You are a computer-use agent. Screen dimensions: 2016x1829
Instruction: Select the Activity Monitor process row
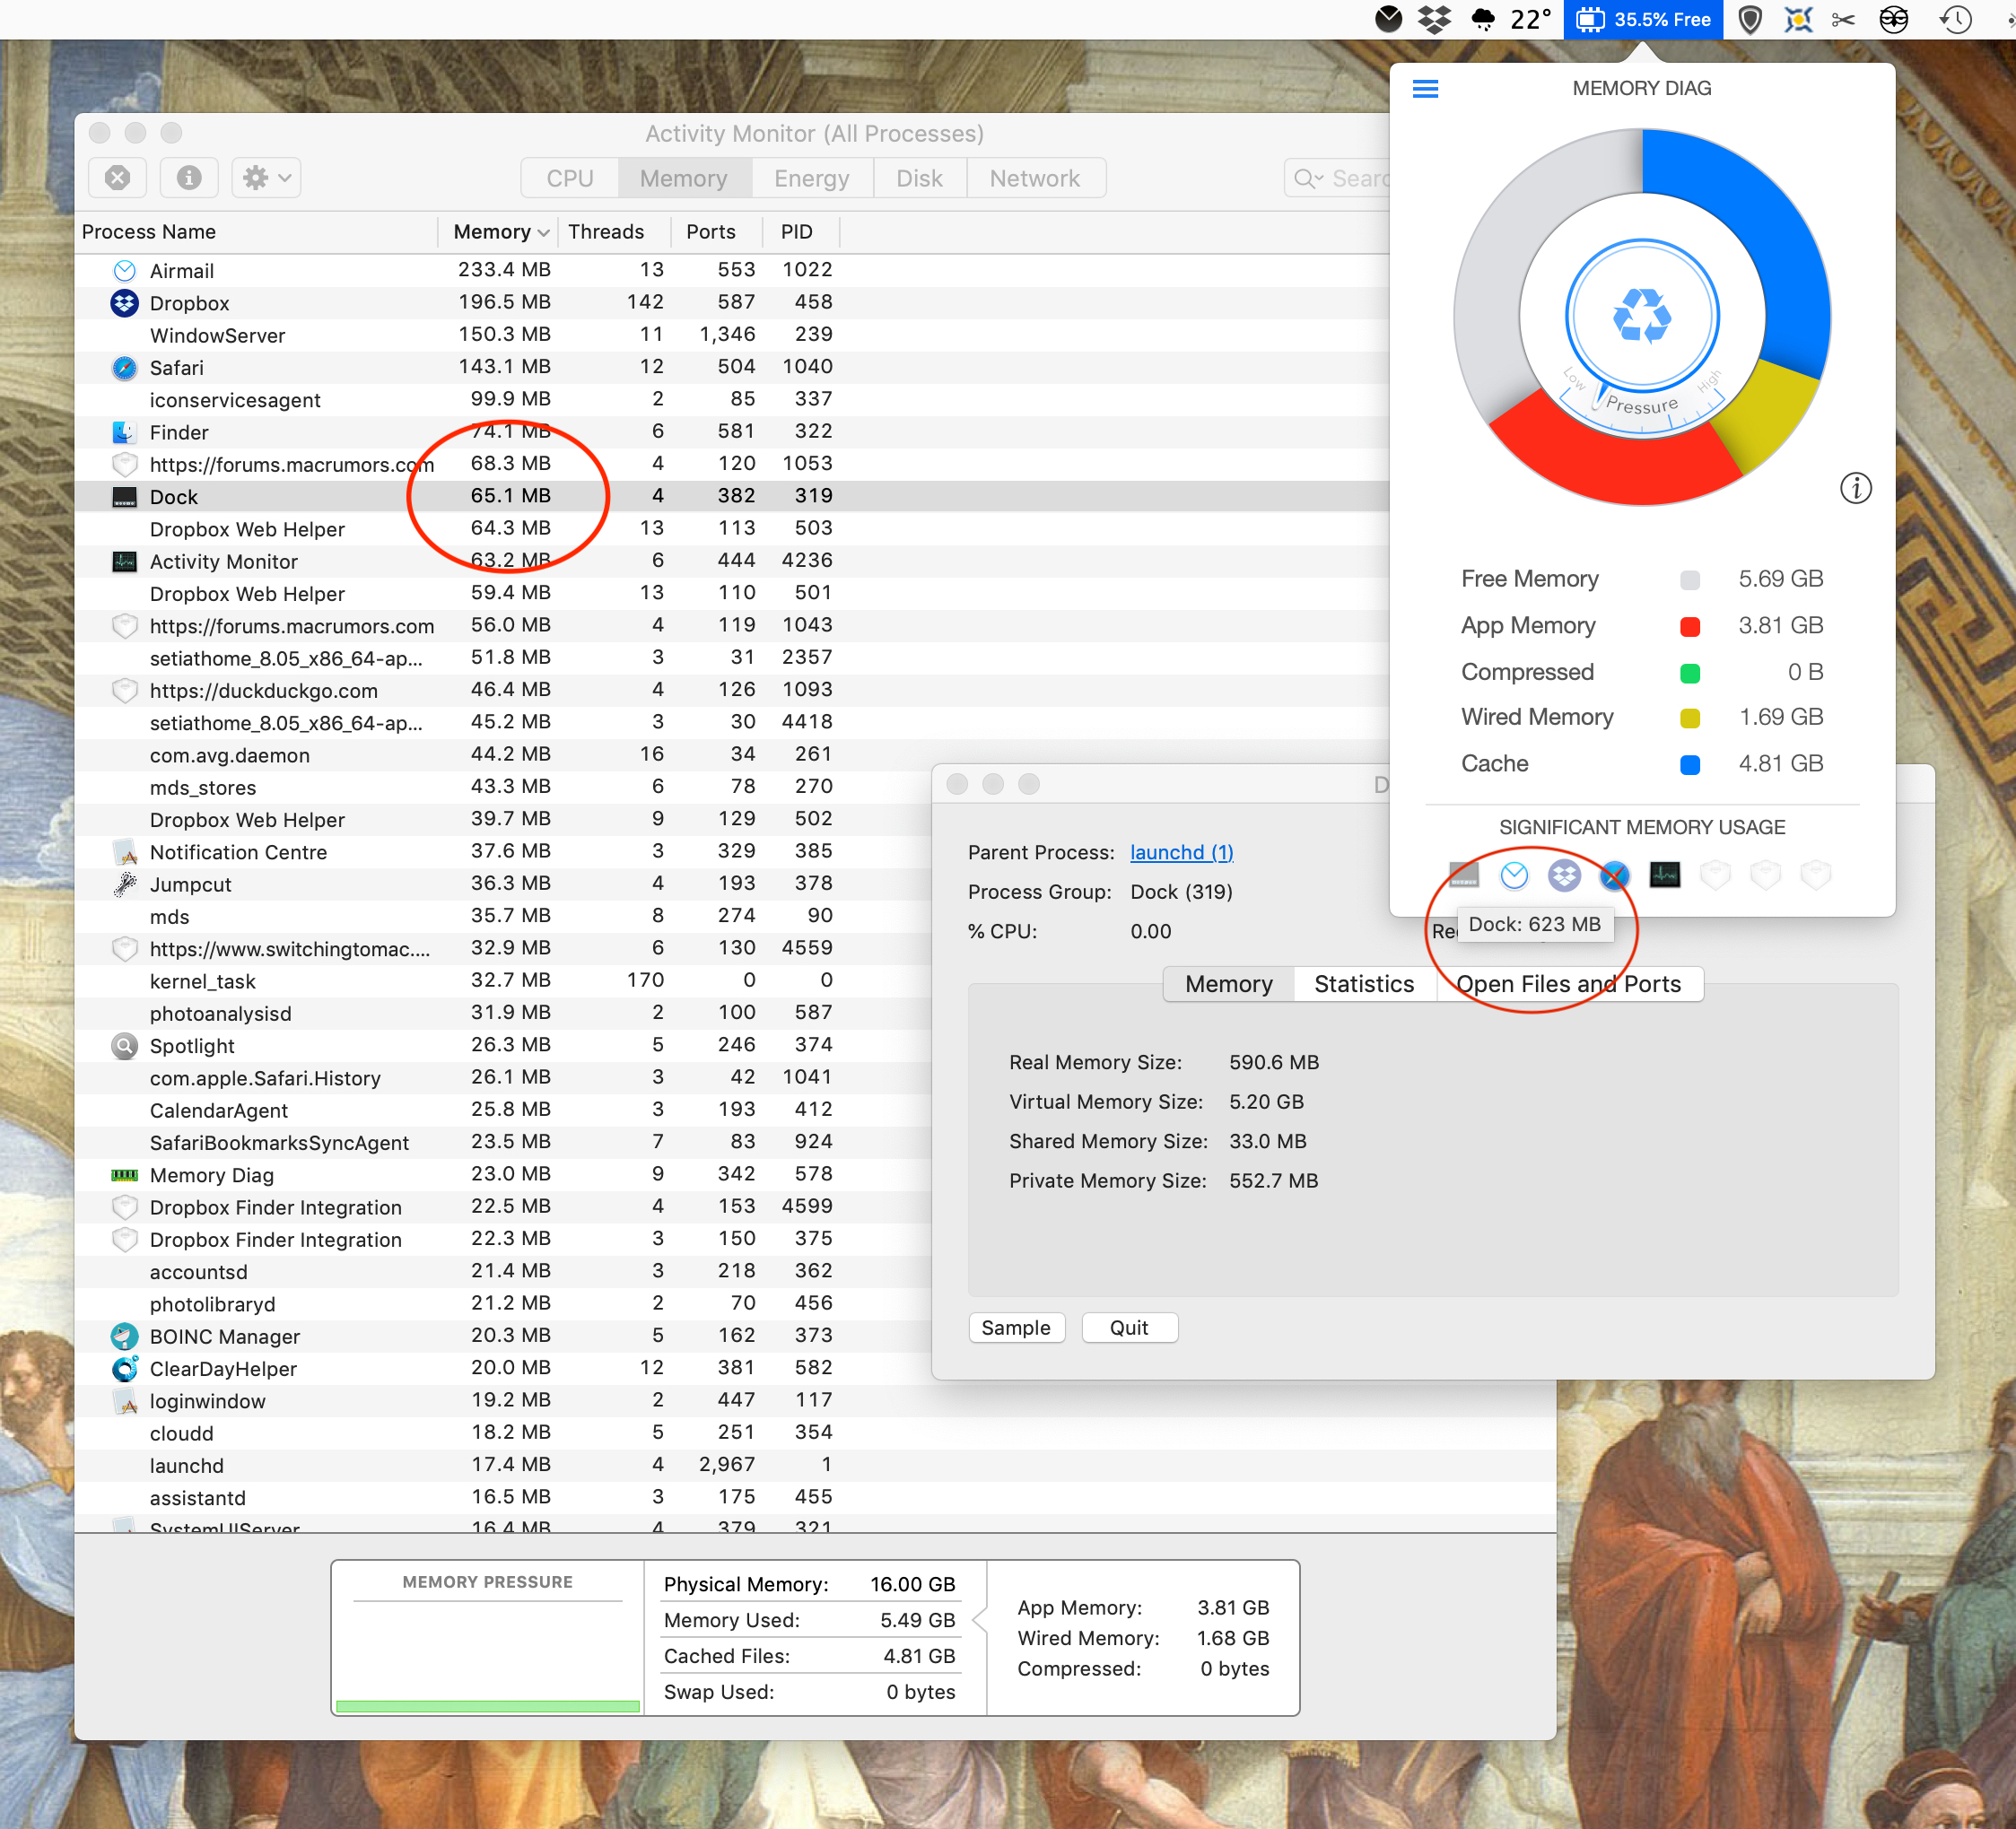click(732, 561)
